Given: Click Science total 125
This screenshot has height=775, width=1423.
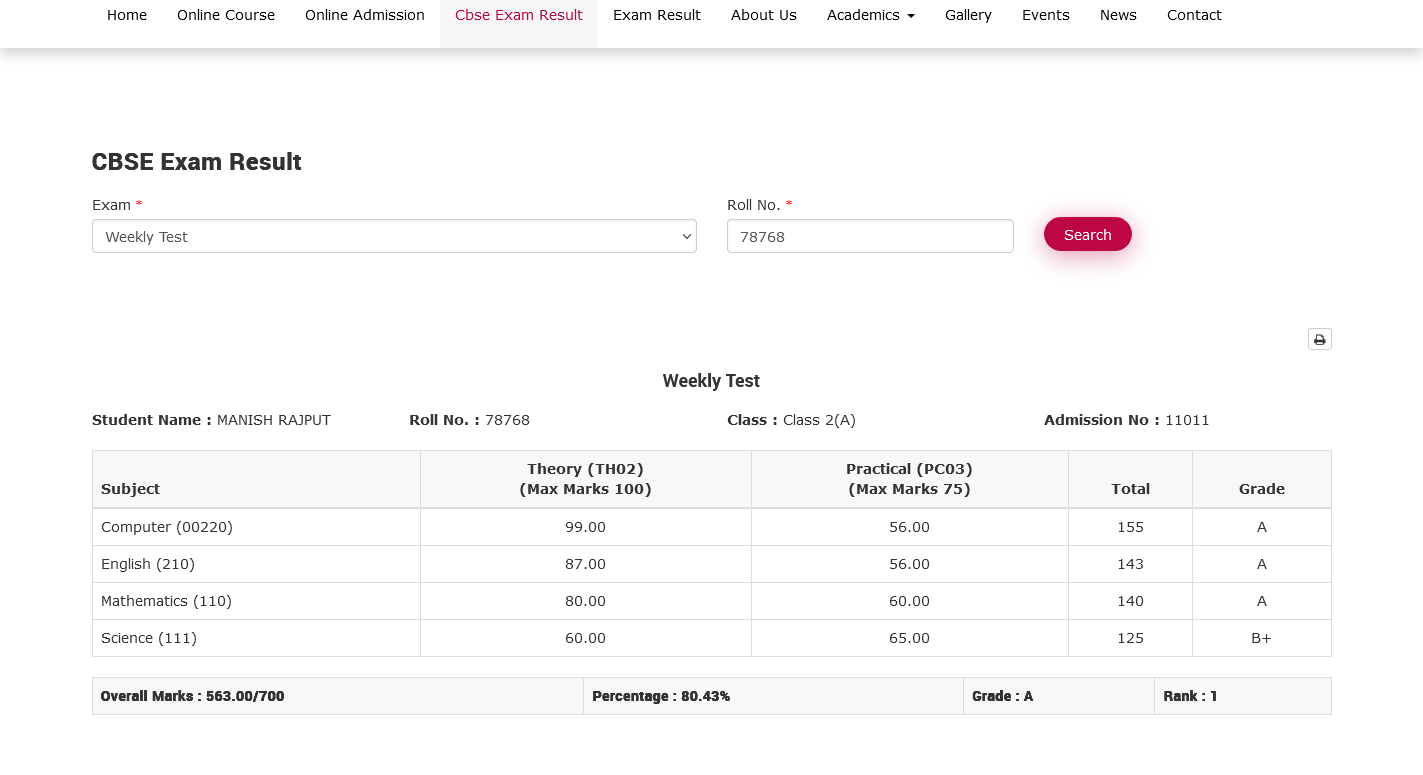Looking at the screenshot, I should tap(1130, 638).
